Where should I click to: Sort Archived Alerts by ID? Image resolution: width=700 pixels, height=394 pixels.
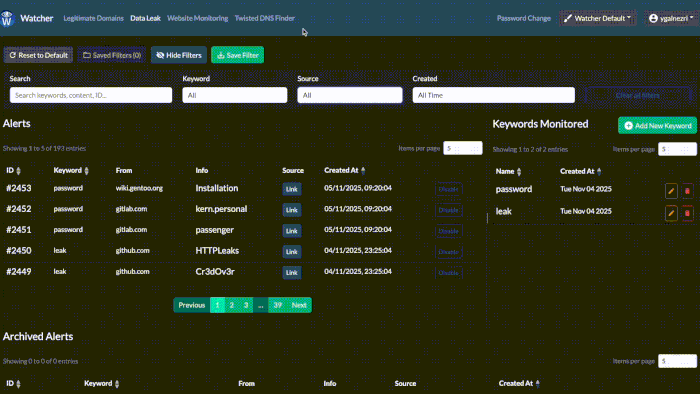13,383
